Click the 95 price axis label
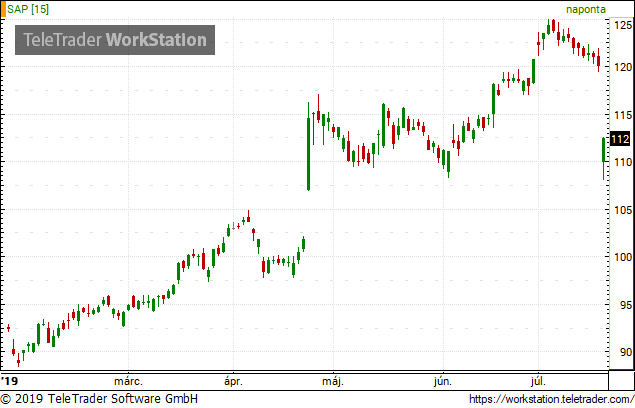The image size is (635, 408). (626, 305)
